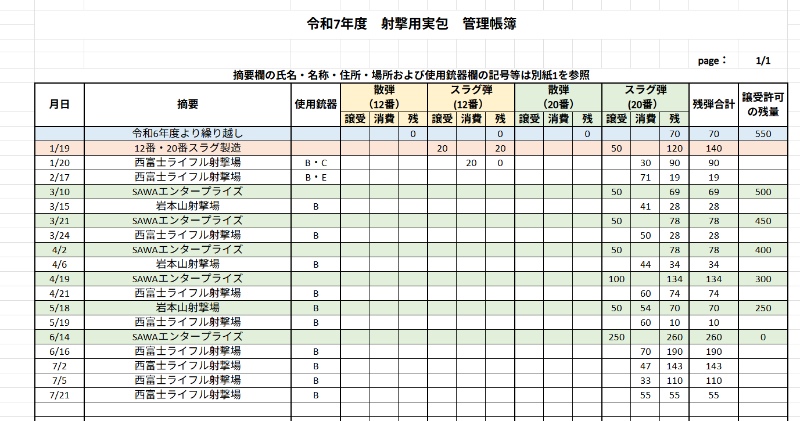Viewport: 800px width, 421px height.
Task: Click the 140 total in the 1/19 row
Action: (713, 148)
